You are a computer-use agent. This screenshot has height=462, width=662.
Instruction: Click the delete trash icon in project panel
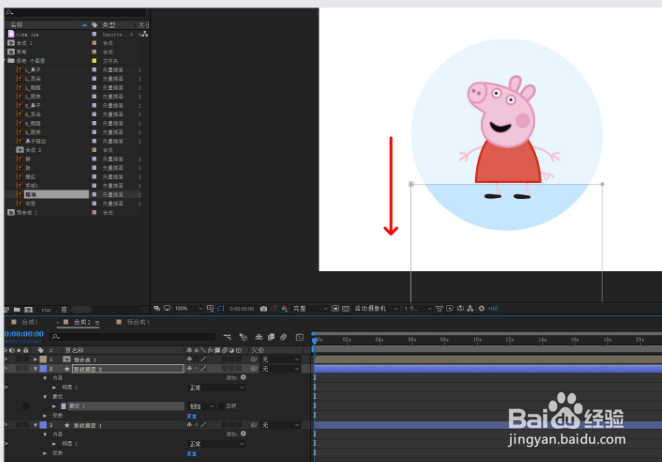point(64,310)
